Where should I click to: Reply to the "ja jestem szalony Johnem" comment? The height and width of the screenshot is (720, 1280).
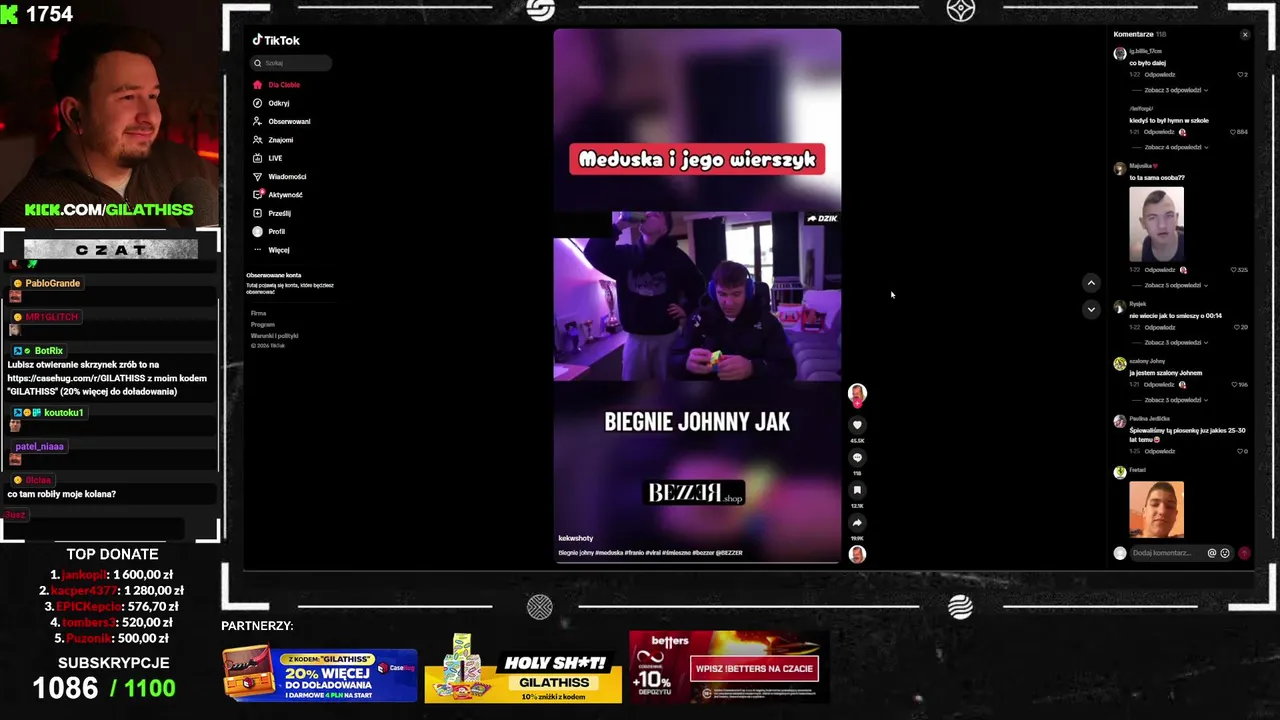(1160, 385)
